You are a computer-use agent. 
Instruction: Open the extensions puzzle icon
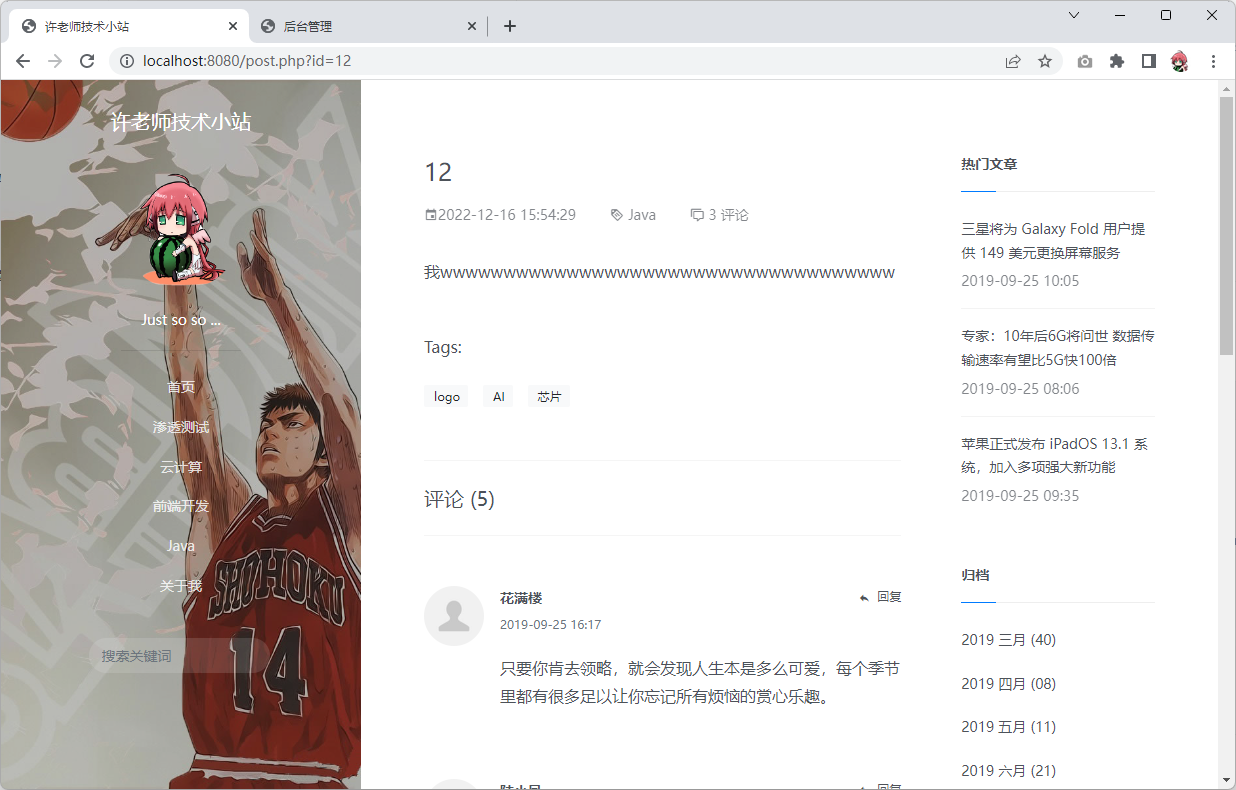coord(1117,61)
